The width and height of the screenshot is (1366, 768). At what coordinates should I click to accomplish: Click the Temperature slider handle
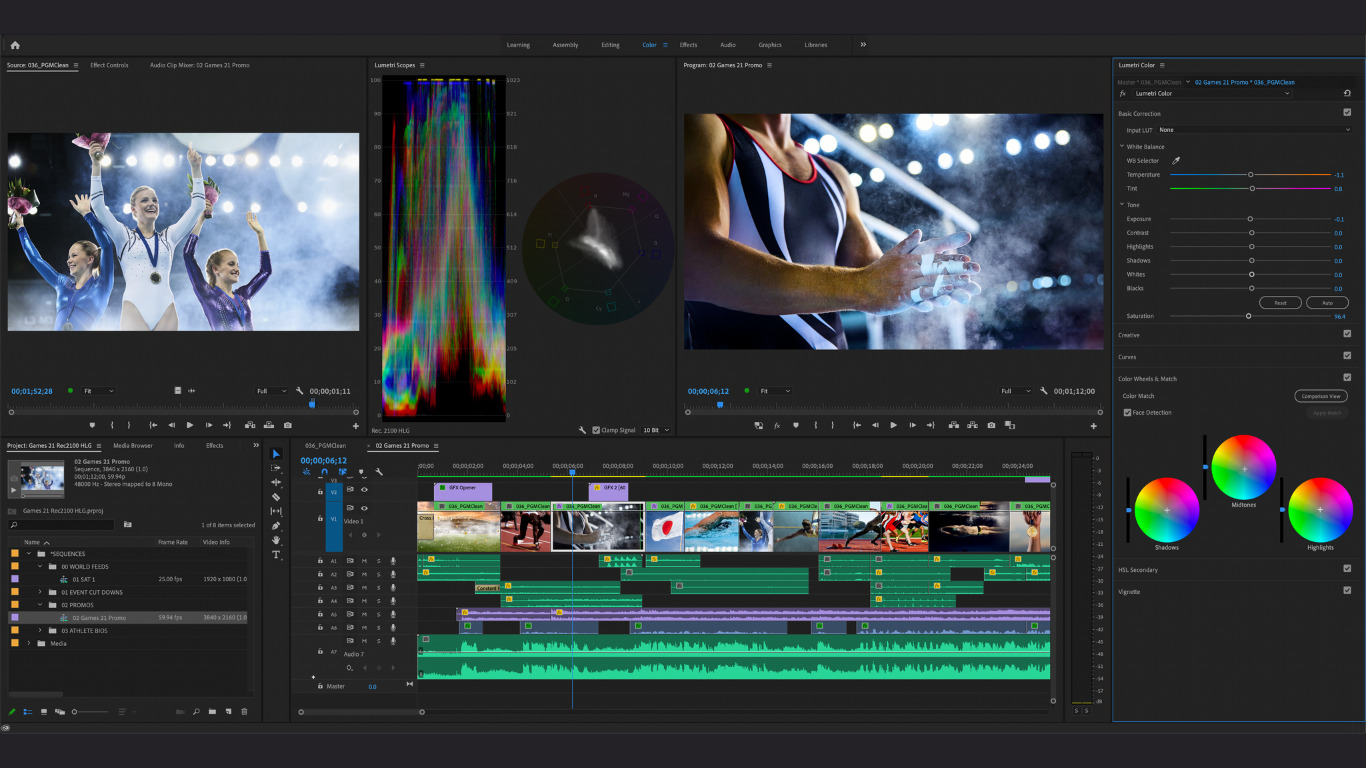click(x=1251, y=175)
